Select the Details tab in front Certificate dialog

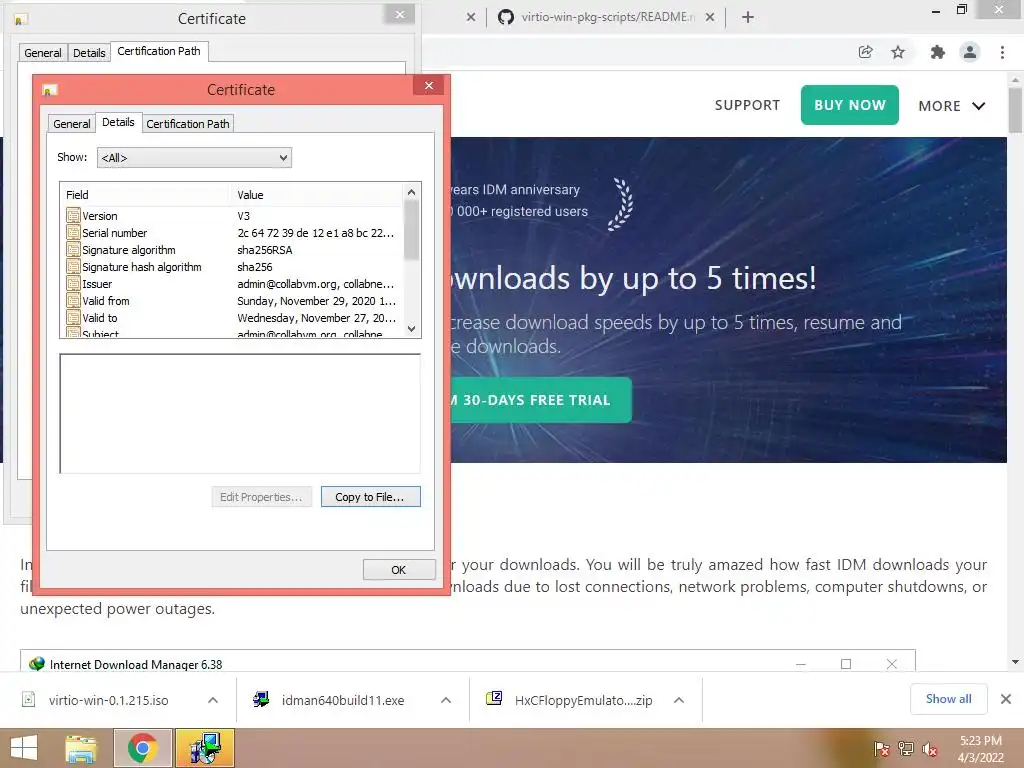click(118, 122)
